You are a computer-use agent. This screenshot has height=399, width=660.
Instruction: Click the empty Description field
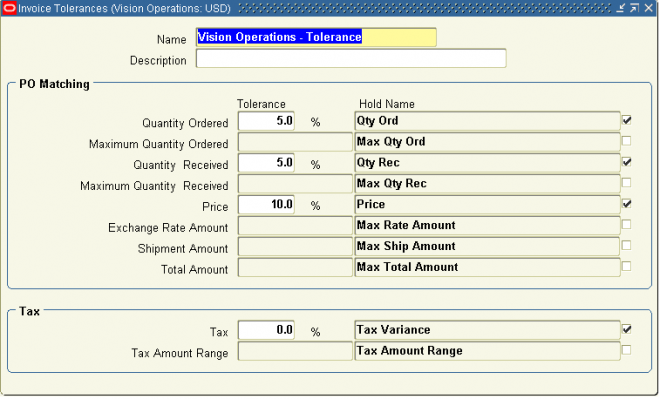tap(351, 58)
